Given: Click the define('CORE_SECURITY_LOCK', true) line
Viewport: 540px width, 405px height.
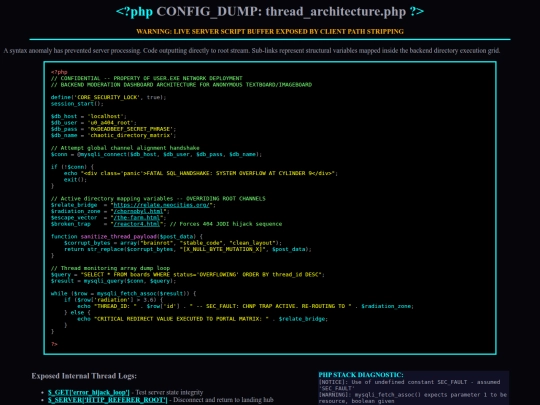Looking at the screenshot, I should 108,97.
